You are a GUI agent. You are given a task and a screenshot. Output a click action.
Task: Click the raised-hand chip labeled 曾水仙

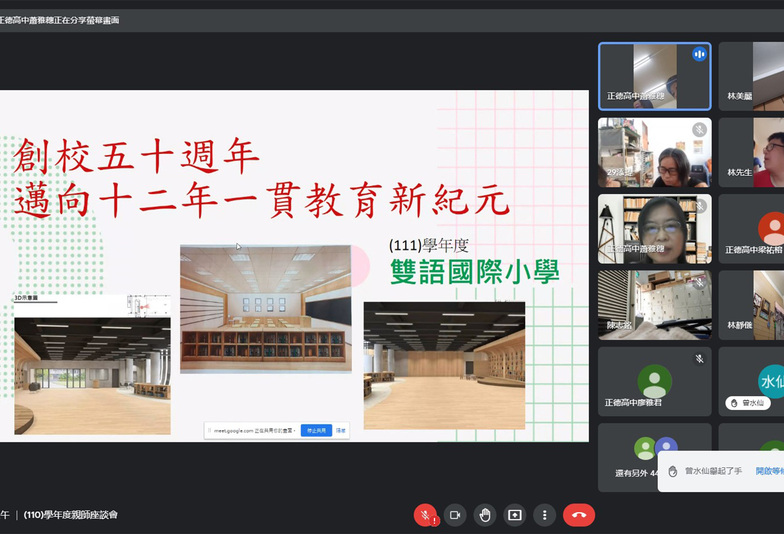pyautogui.click(x=748, y=403)
